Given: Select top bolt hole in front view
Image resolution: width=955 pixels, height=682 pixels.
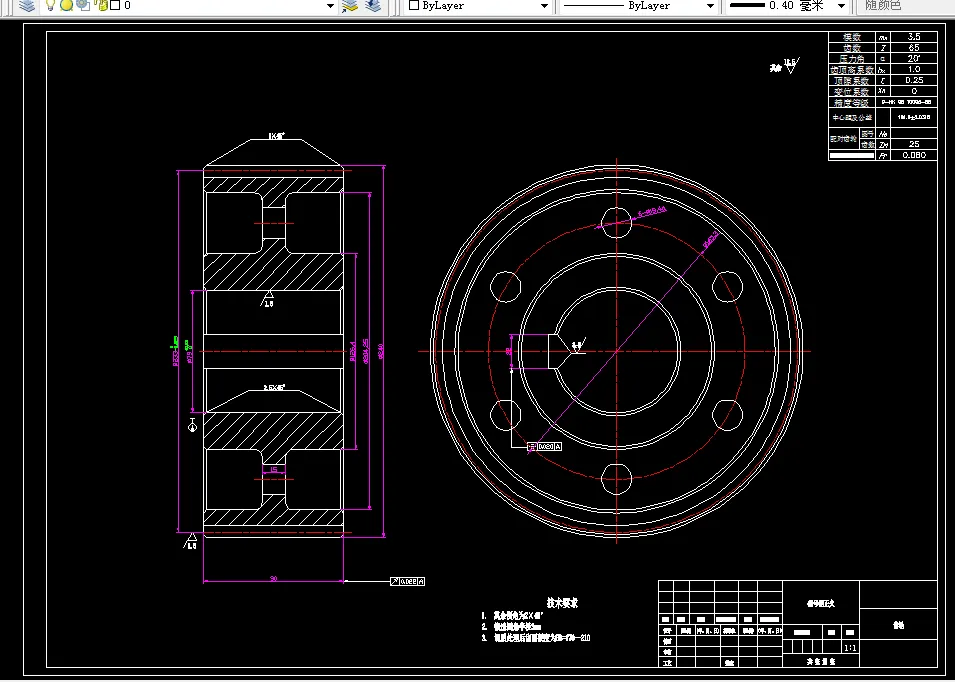Looking at the screenshot, I should pyautogui.click(x=616, y=223).
